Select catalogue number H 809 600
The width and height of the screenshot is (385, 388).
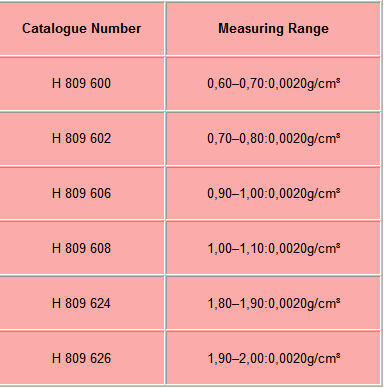pos(81,83)
